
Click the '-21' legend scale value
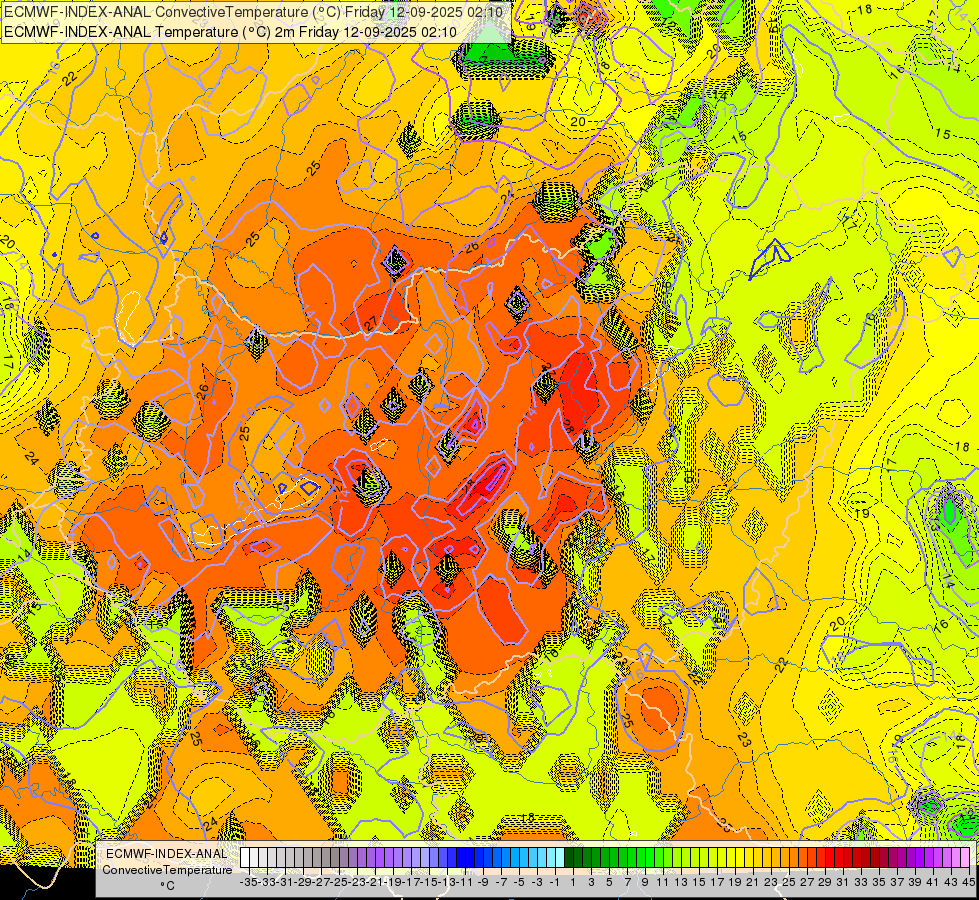375,883
